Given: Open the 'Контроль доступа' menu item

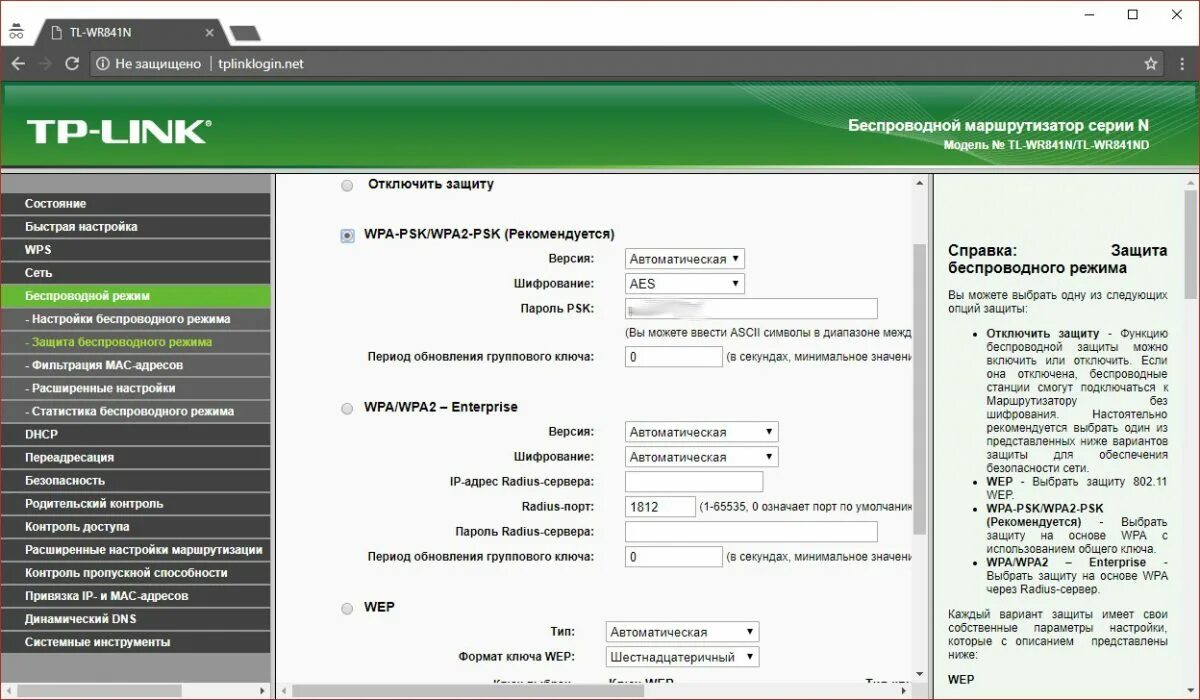Looking at the screenshot, I should point(136,527).
